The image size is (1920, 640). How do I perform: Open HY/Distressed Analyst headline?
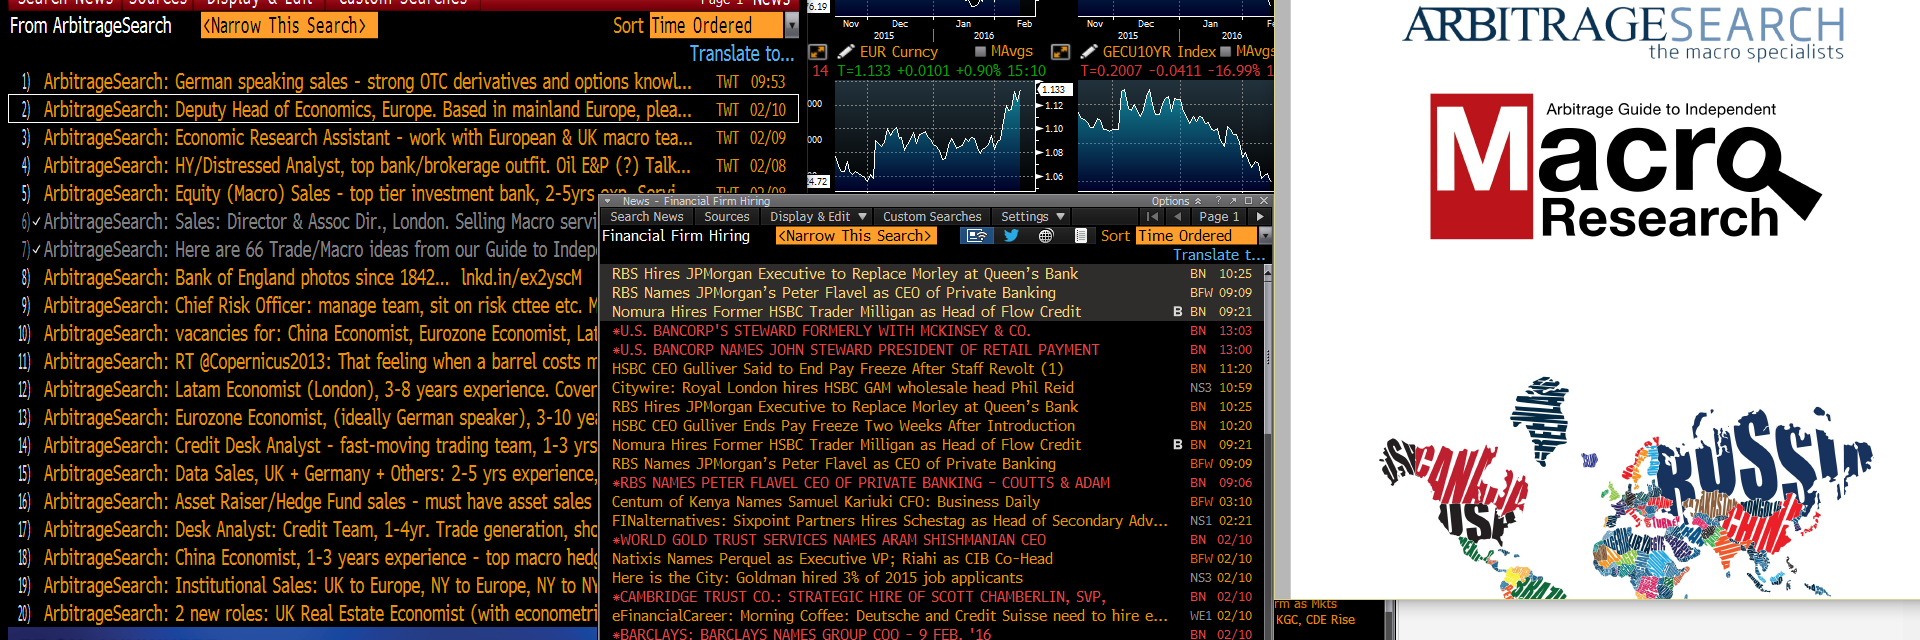tap(403, 165)
